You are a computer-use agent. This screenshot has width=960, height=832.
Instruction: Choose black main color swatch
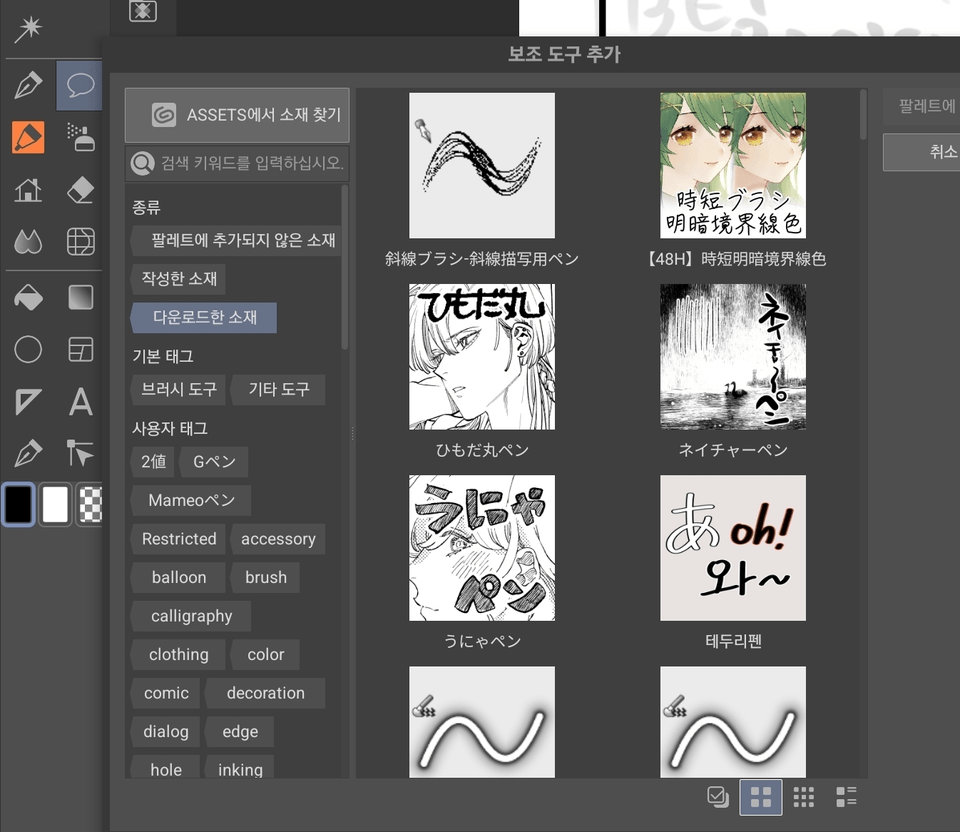(x=18, y=504)
